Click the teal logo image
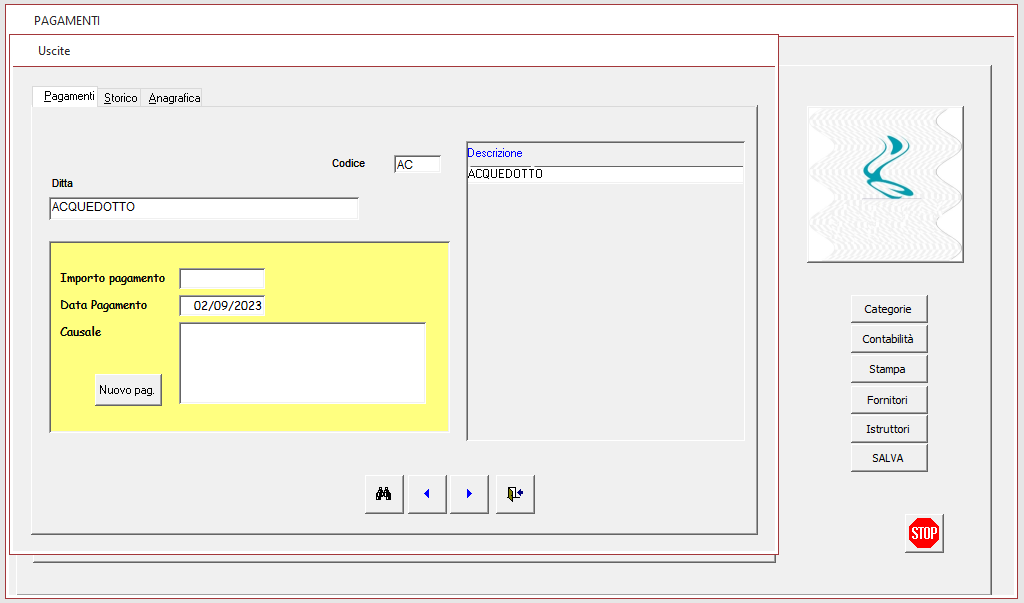Image resolution: width=1024 pixels, height=603 pixels. [x=886, y=185]
